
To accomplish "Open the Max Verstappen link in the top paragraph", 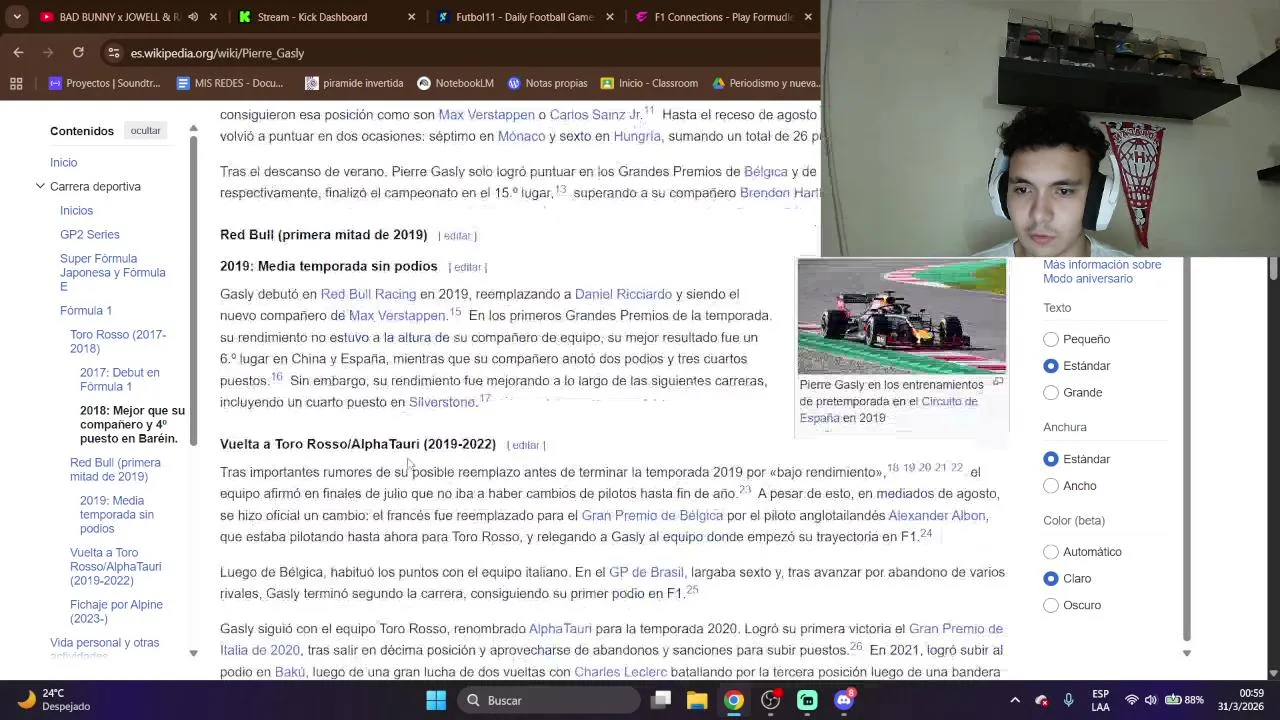I will pos(486,115).
